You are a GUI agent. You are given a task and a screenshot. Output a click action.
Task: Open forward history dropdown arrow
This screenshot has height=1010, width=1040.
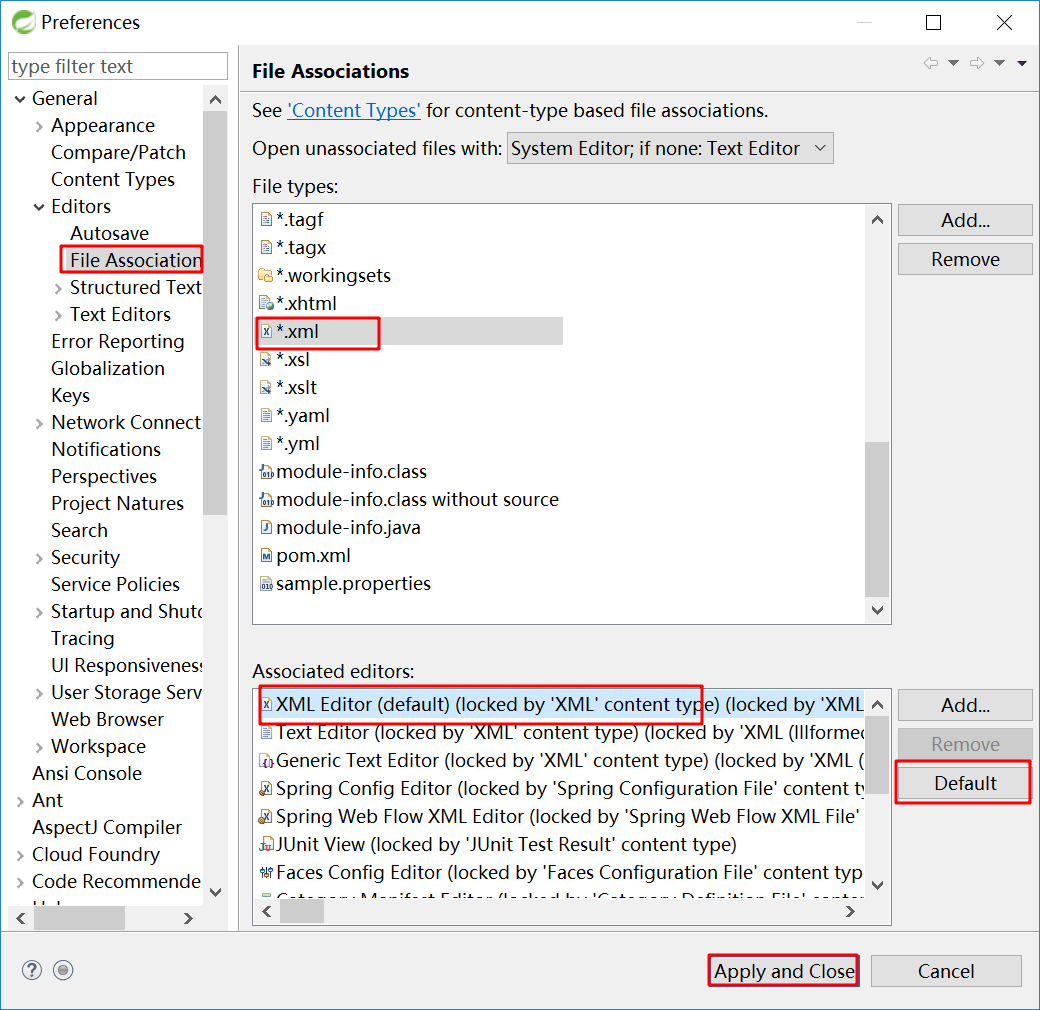1000,63
